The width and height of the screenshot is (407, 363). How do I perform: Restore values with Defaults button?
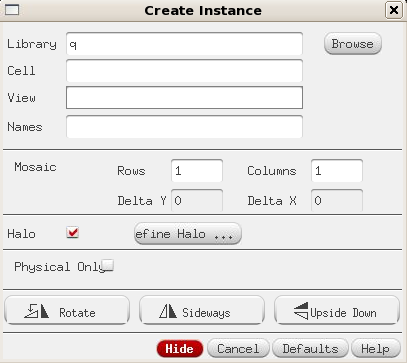click(x=310, y=349)
